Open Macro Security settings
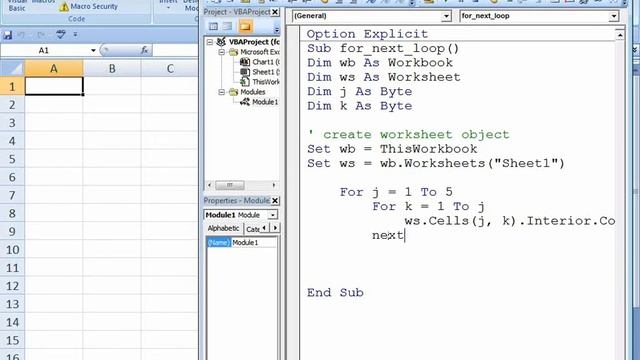 pos(94,7)
